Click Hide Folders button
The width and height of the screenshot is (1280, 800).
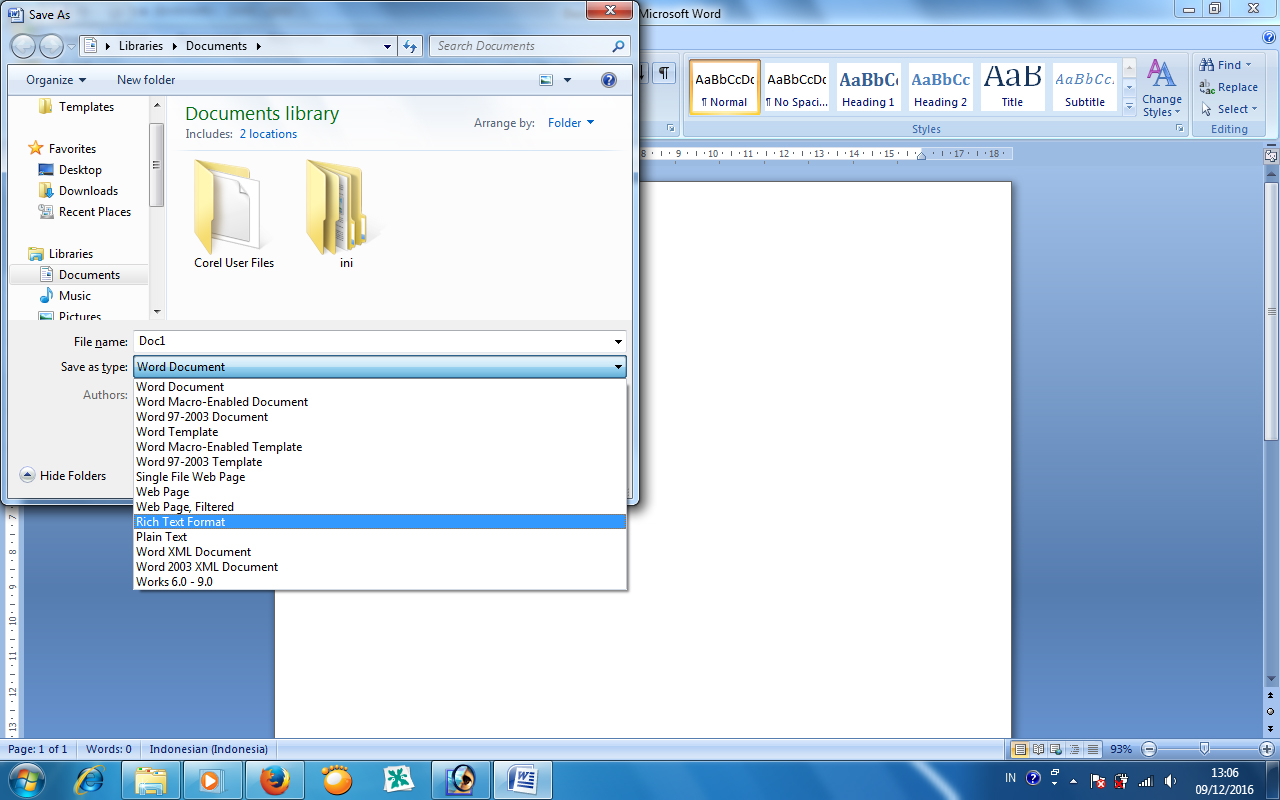[63, 476]
